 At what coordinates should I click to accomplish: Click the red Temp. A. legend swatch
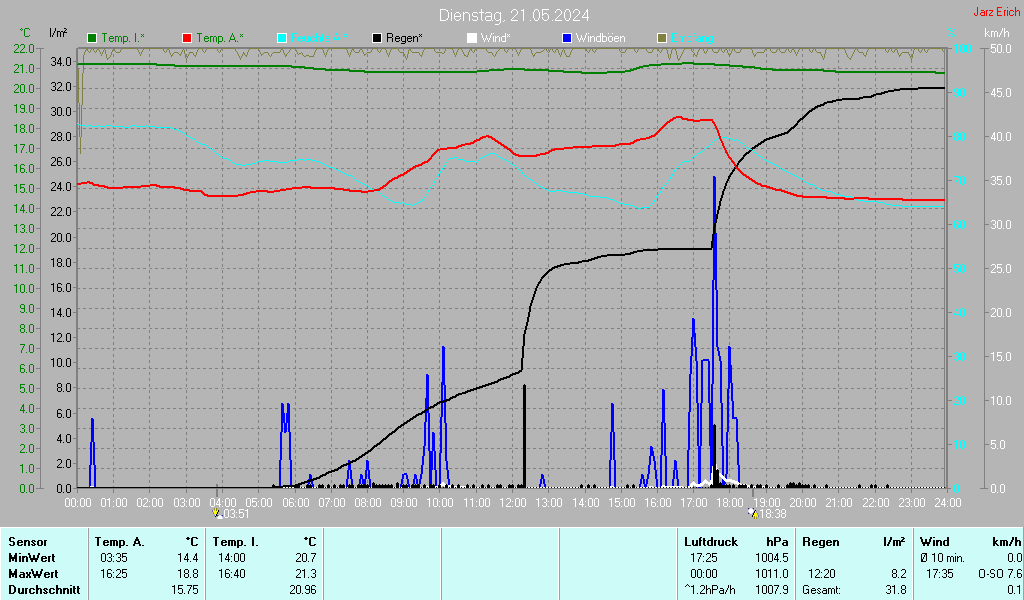coord(187,39)
